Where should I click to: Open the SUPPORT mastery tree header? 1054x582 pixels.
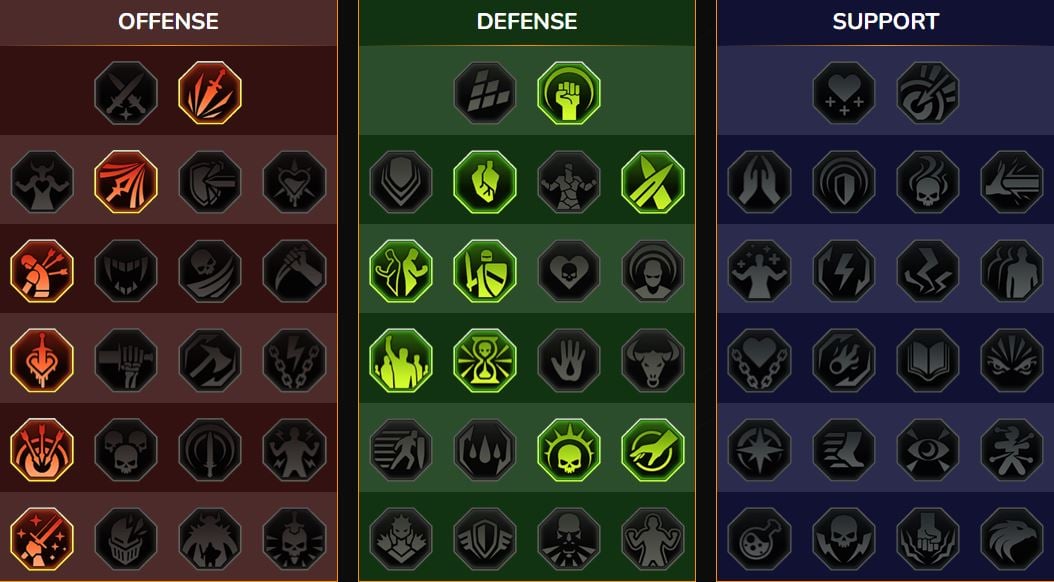(x=885, y=22)
